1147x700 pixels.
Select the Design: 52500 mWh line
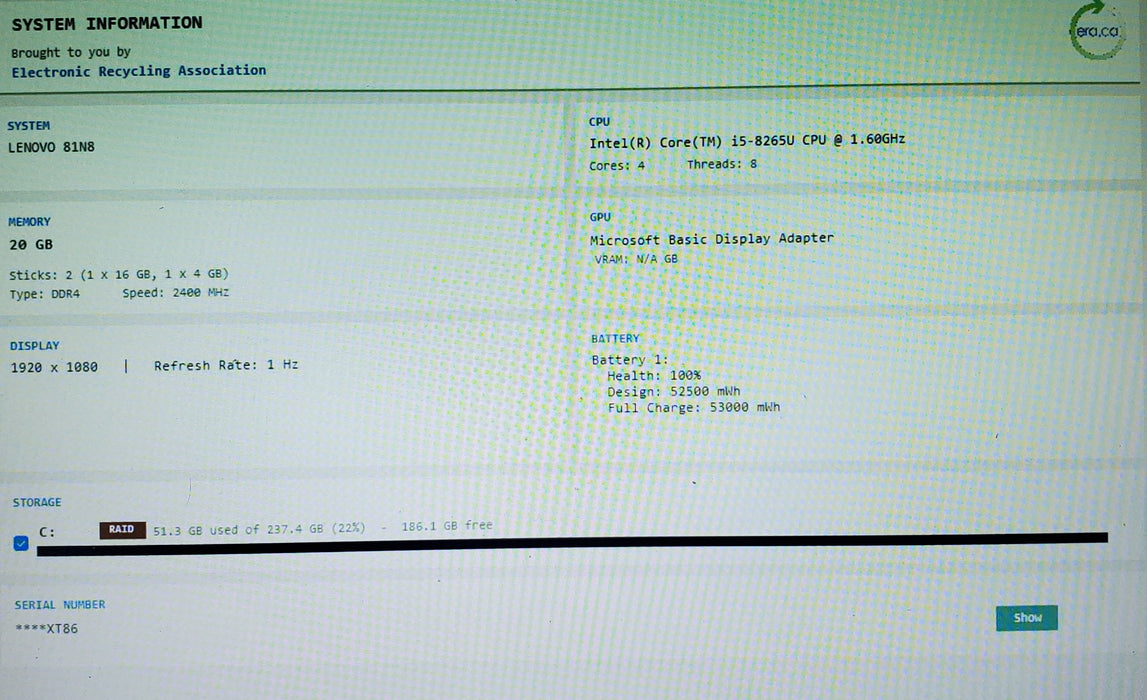pos(674,391)
